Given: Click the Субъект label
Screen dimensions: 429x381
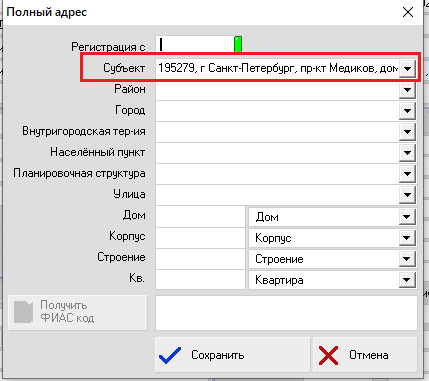Looking at the screenshot, I should (124, 68).
